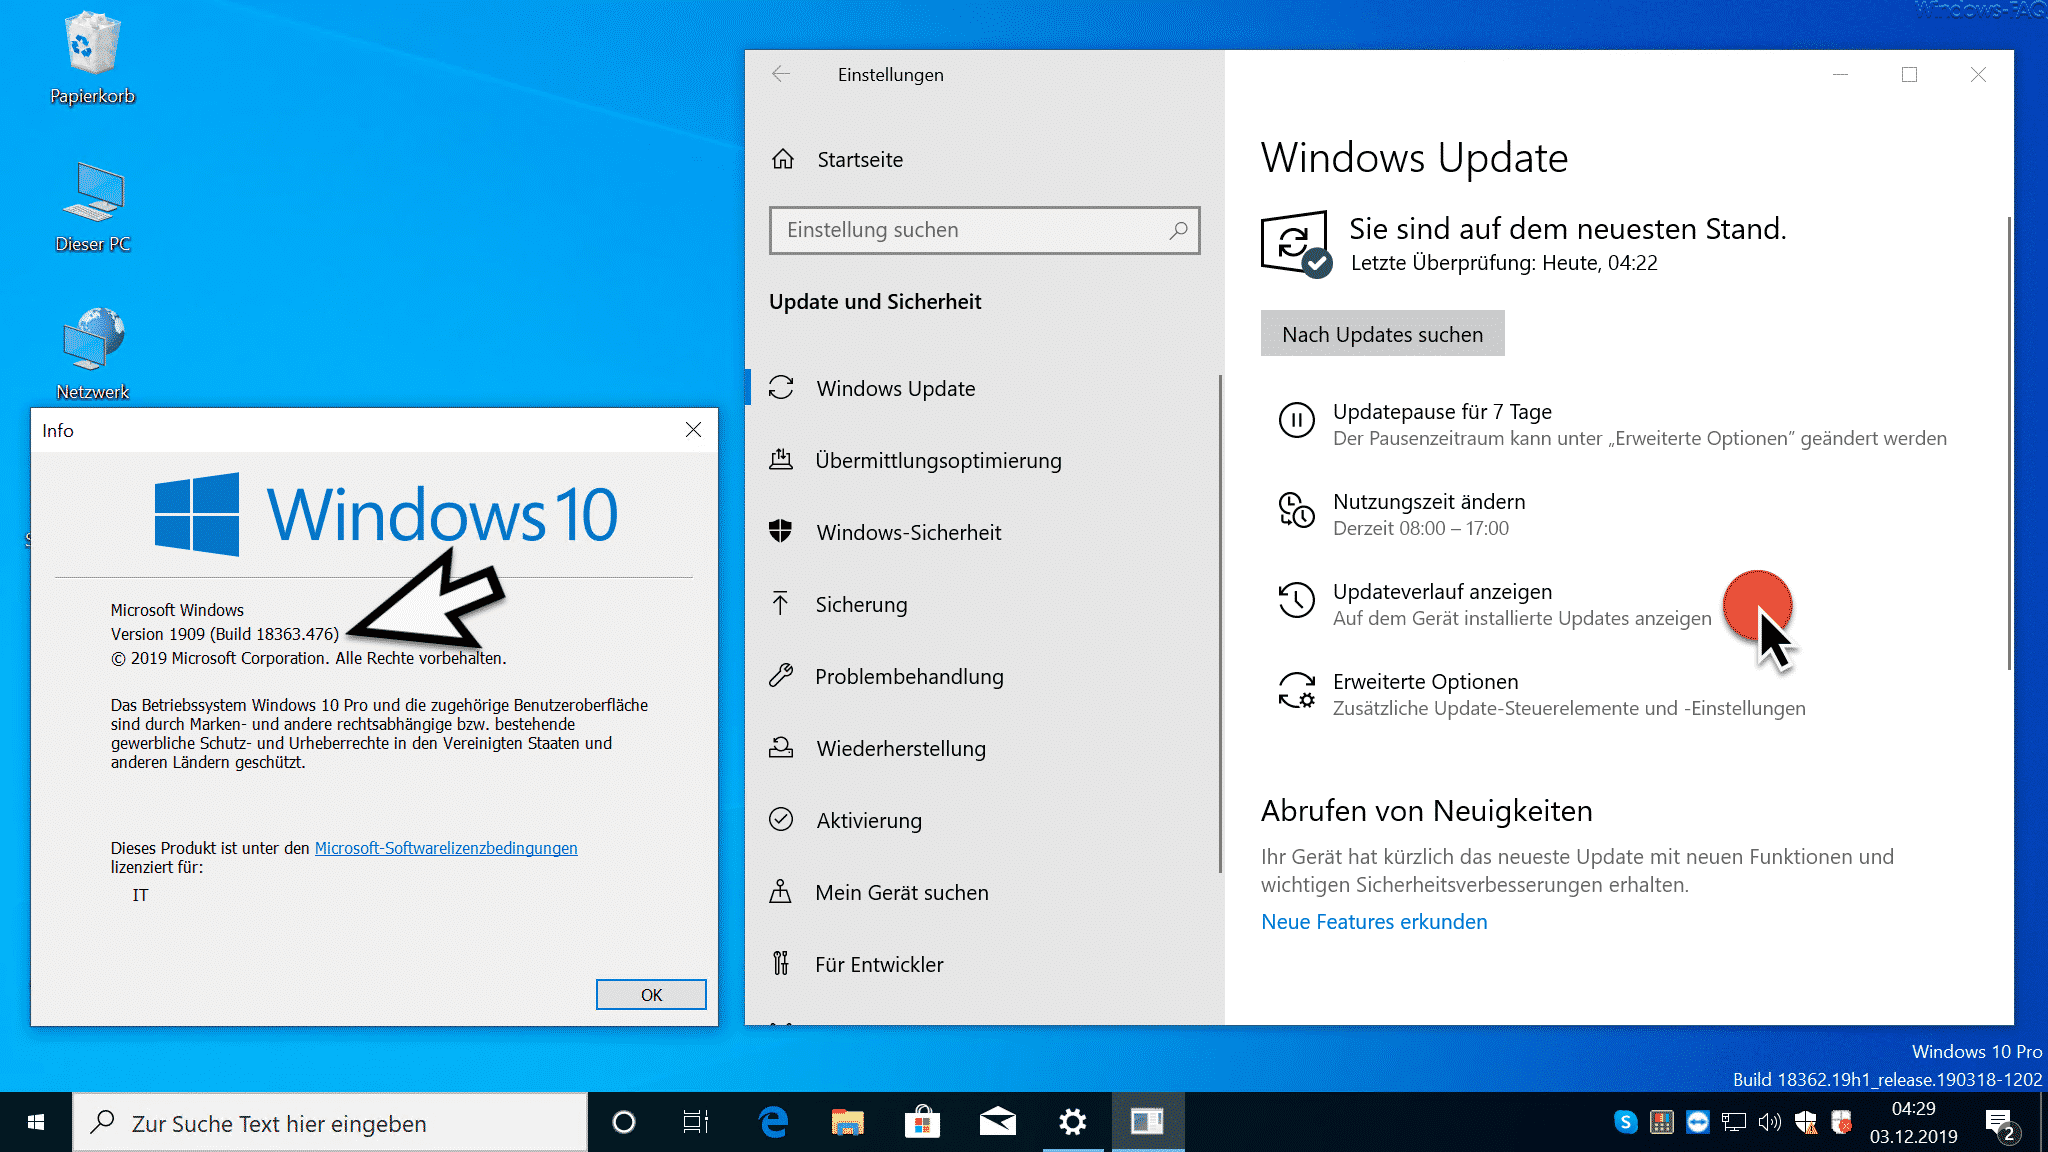This screenshot has width=2048, height=1152.
Task: Select Windows-Sicherheit in sidebar
Action: point(985,532)
